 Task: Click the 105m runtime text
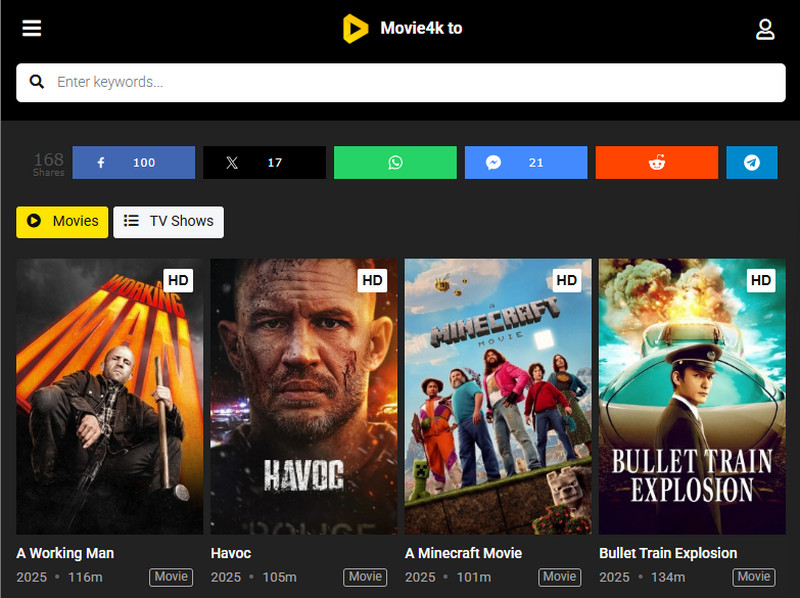pyautogui.click(x=280, y=578)
